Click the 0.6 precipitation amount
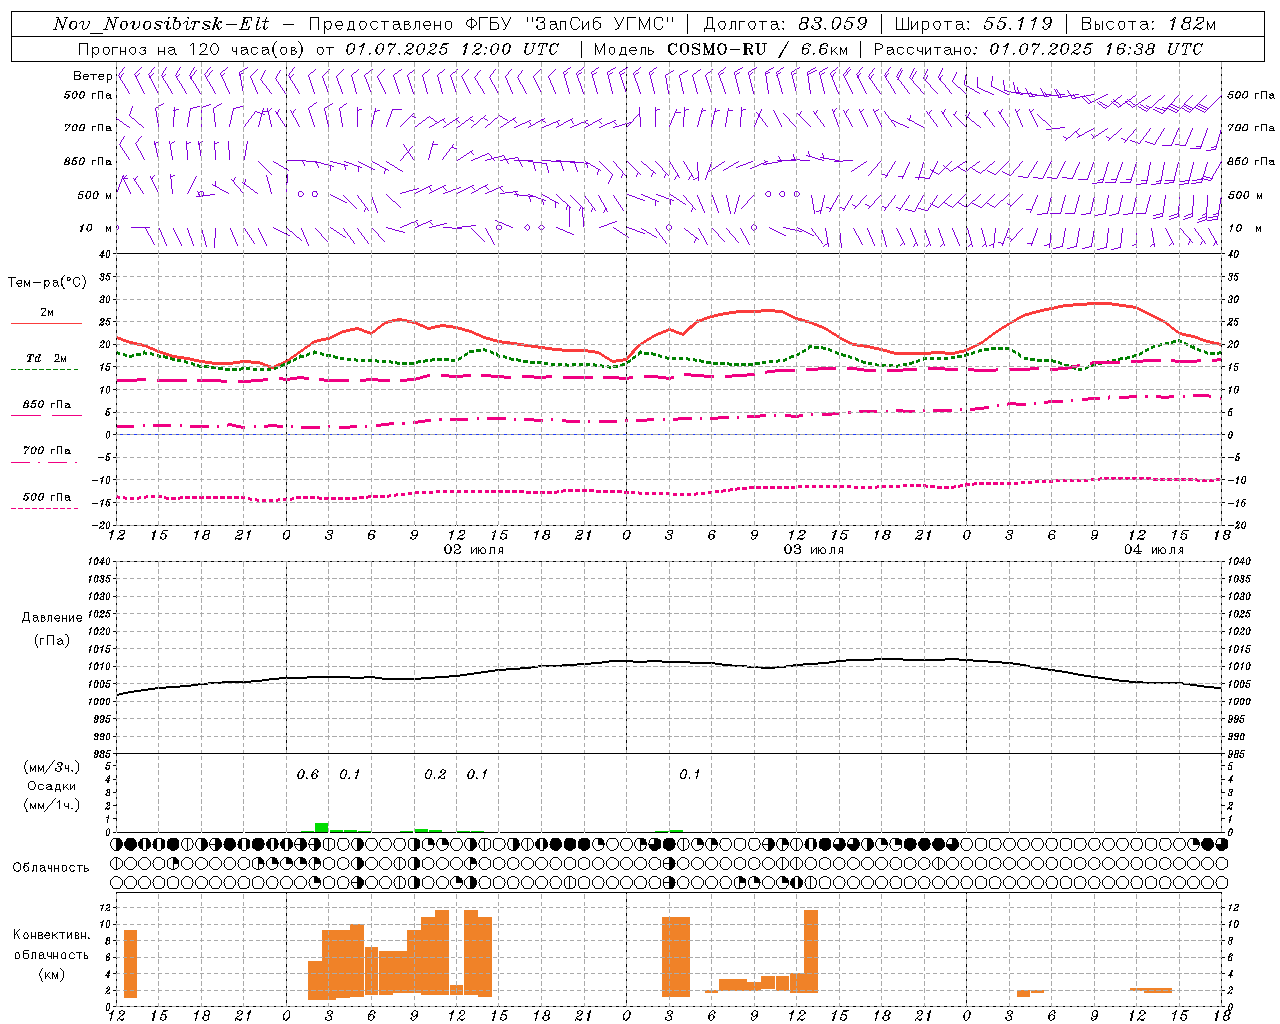Viewport: 1280px width, 1024px height. click(308, 775)
